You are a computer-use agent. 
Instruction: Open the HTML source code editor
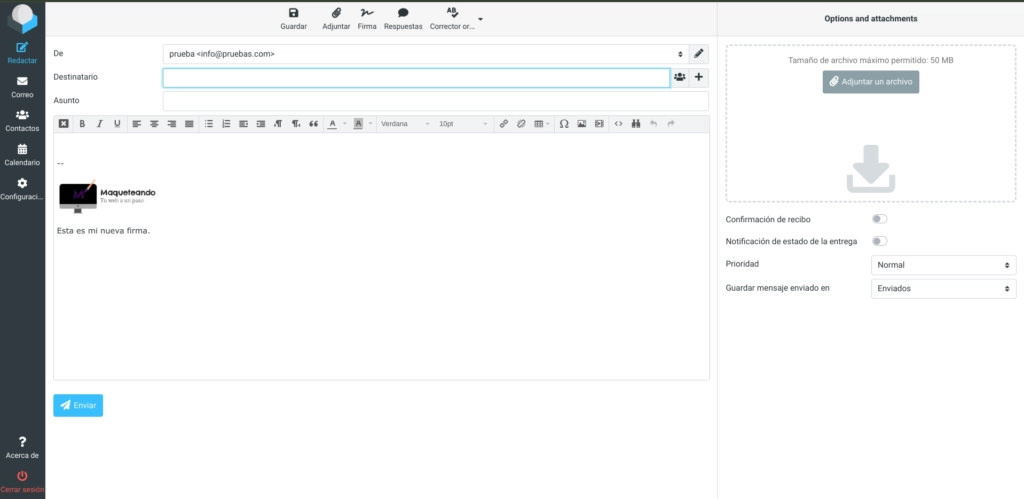point(618,123)
